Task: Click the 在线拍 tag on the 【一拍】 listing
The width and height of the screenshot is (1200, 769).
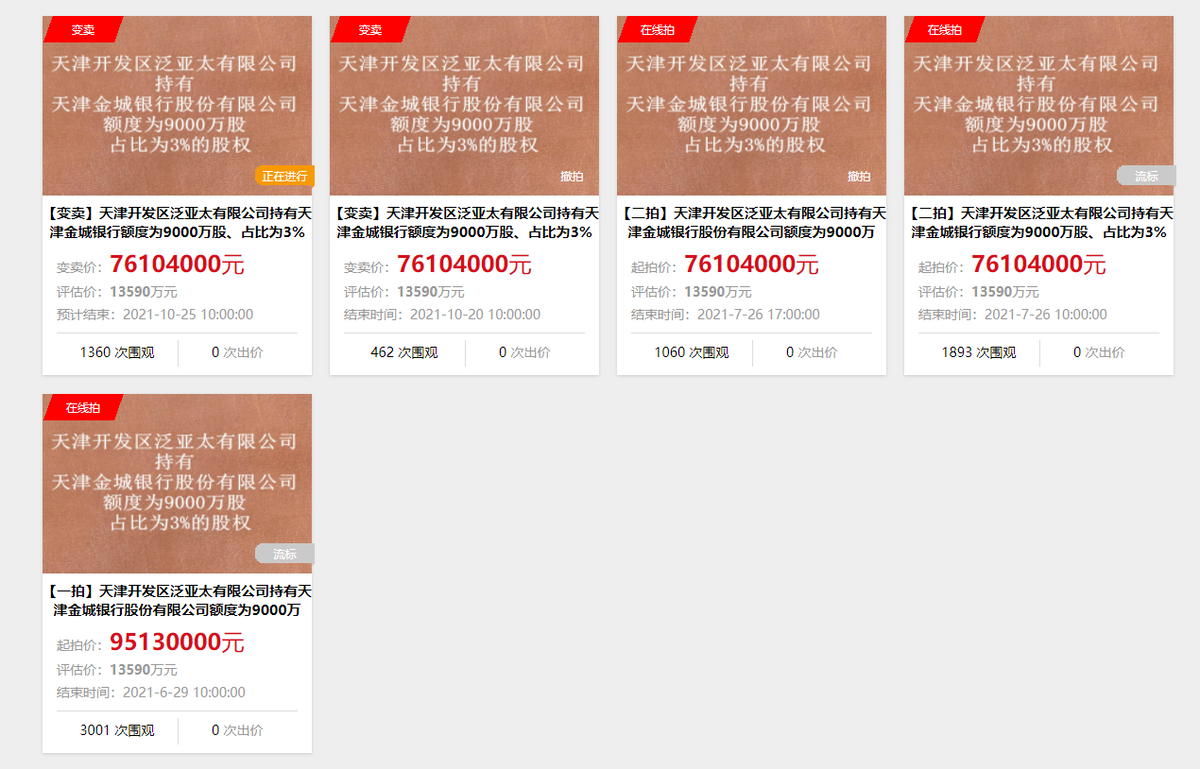Action: pyautogui.click(x=83, y=408)
